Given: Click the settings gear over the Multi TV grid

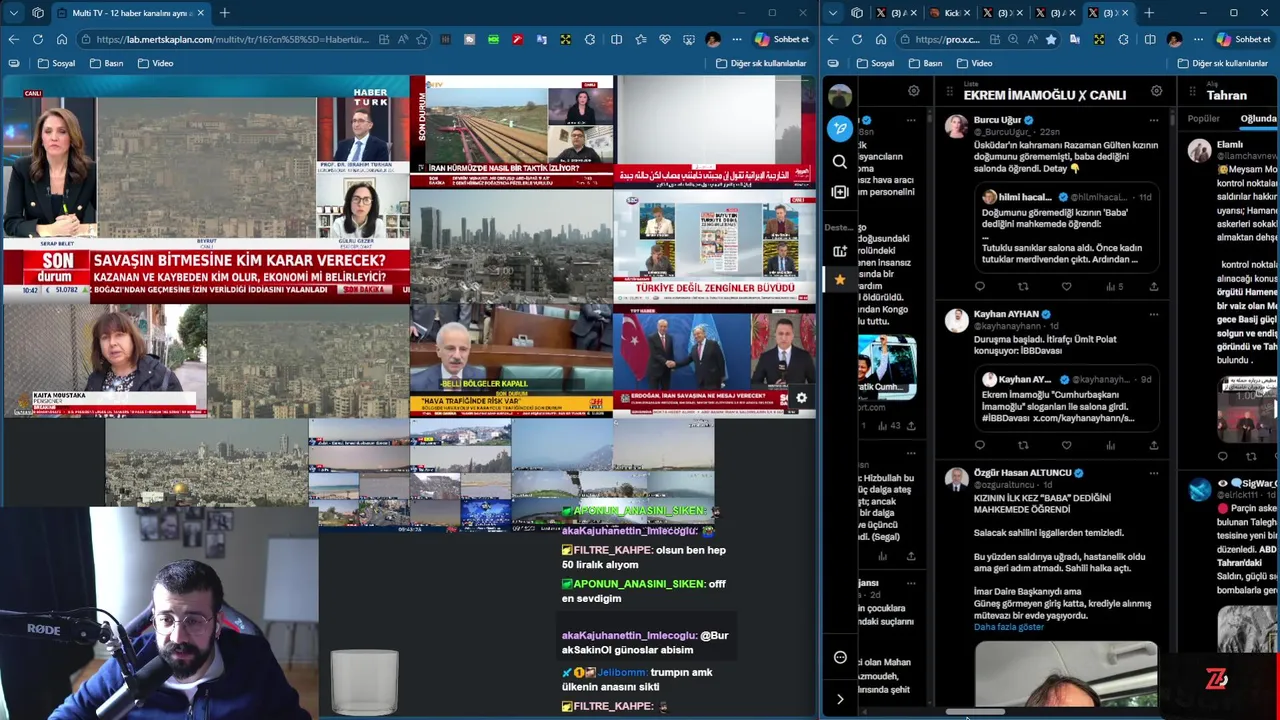Looking at the screenshot, I should click(x=801, y=398).
